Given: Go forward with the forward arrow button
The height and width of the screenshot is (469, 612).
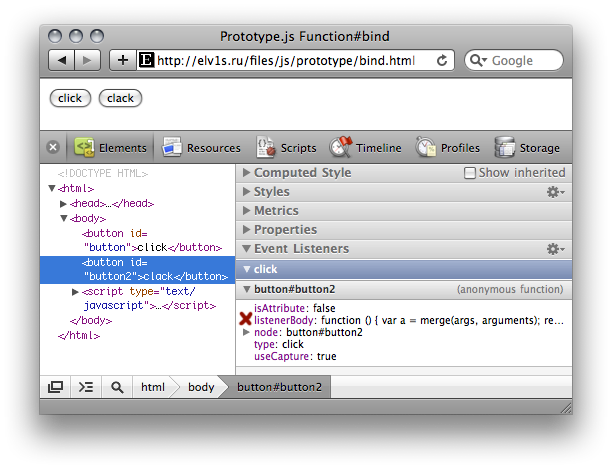Looking at the screenshot, I should tap(87, 60).
